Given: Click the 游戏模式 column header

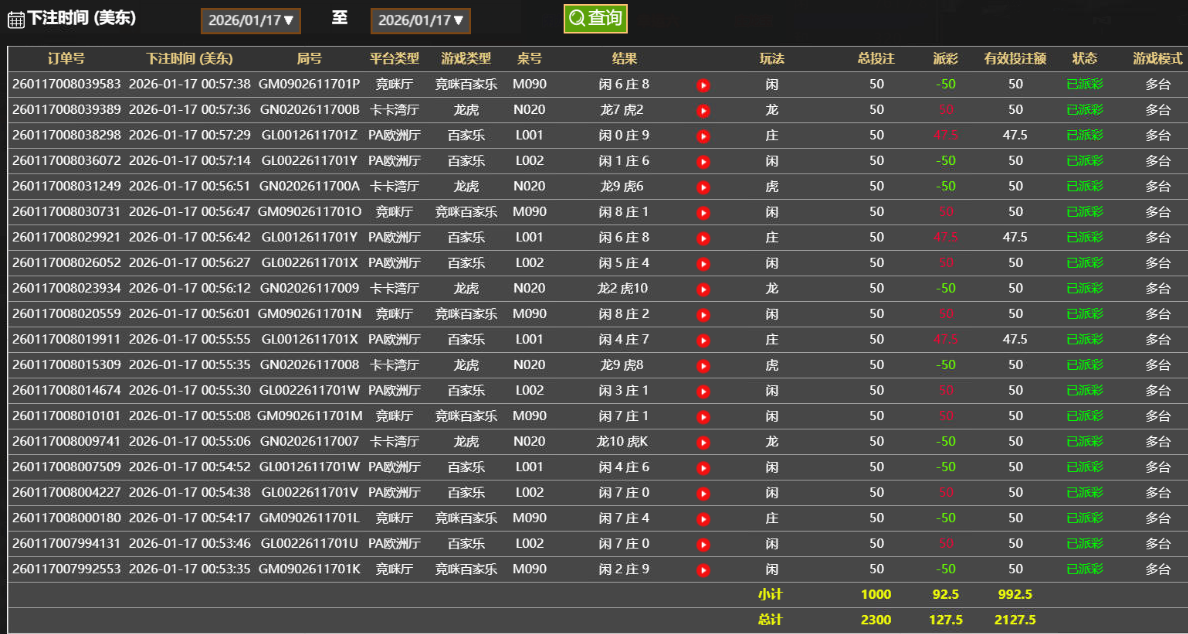Looking at the screenshot, I should (x=1157, y=59).
